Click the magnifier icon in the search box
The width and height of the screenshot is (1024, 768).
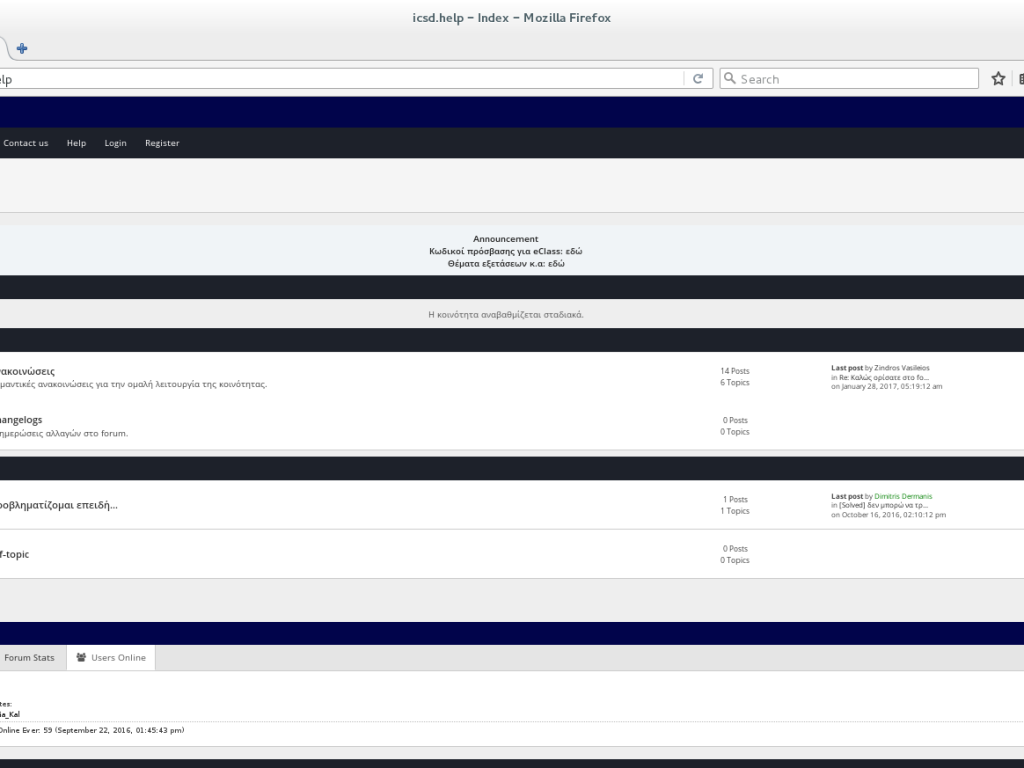coord(730,79)
